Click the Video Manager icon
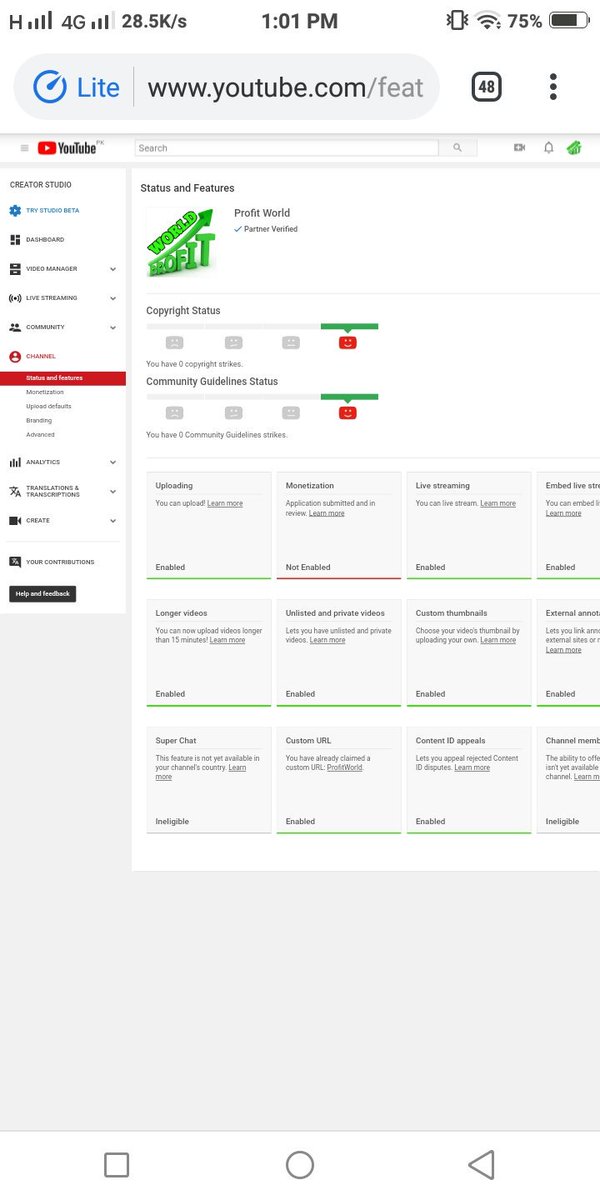 click(15, 269)
